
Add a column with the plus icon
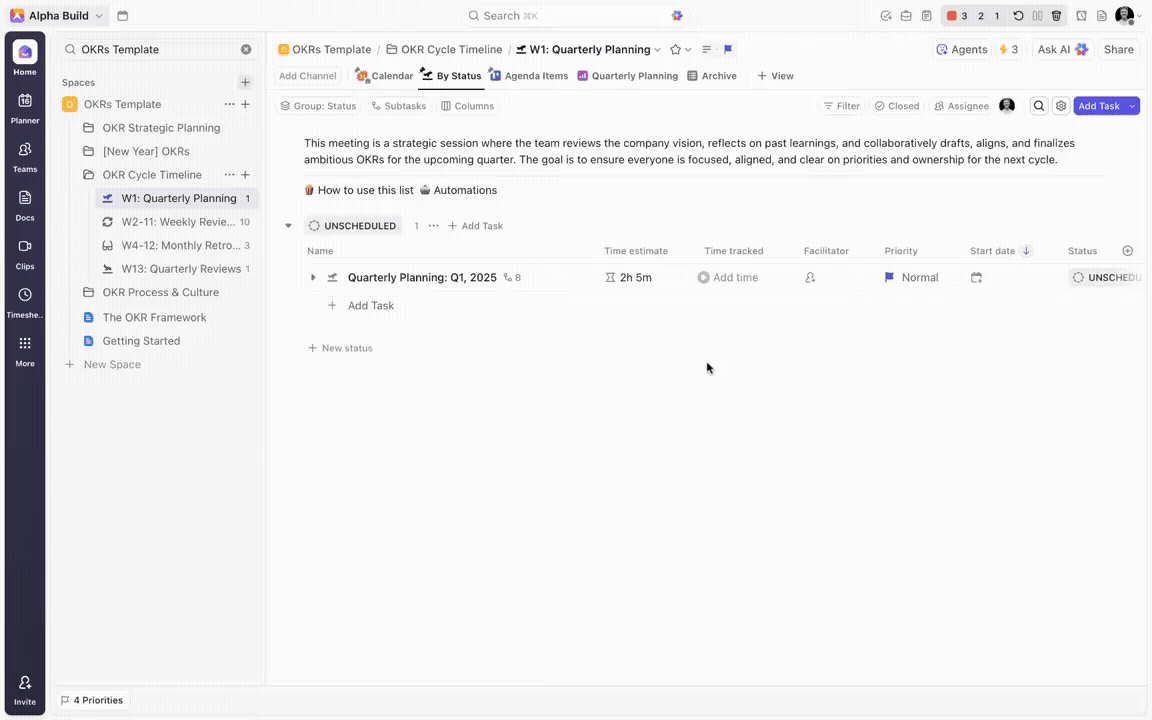point(1128,251)
